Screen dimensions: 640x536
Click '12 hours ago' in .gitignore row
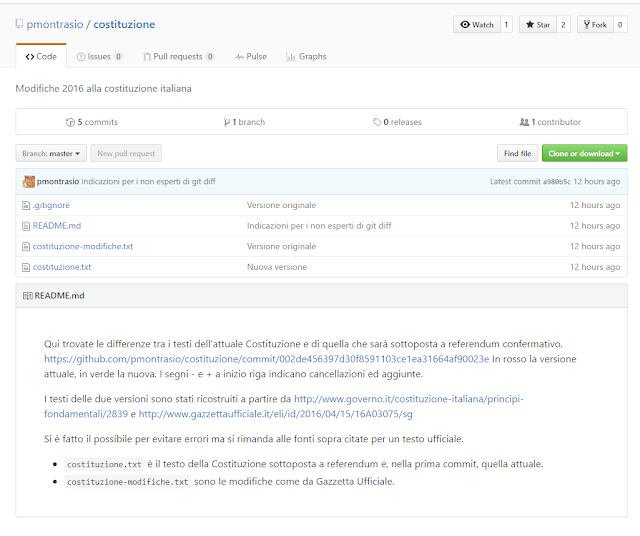pyautogui.click(x=595, y=205)
